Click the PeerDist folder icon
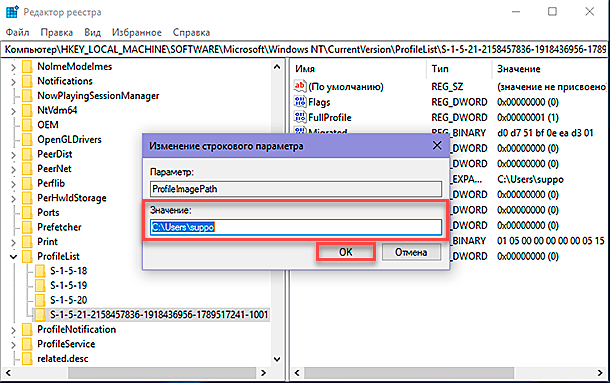The height and width of the screenshot is (383, 610). click(27, 155)
